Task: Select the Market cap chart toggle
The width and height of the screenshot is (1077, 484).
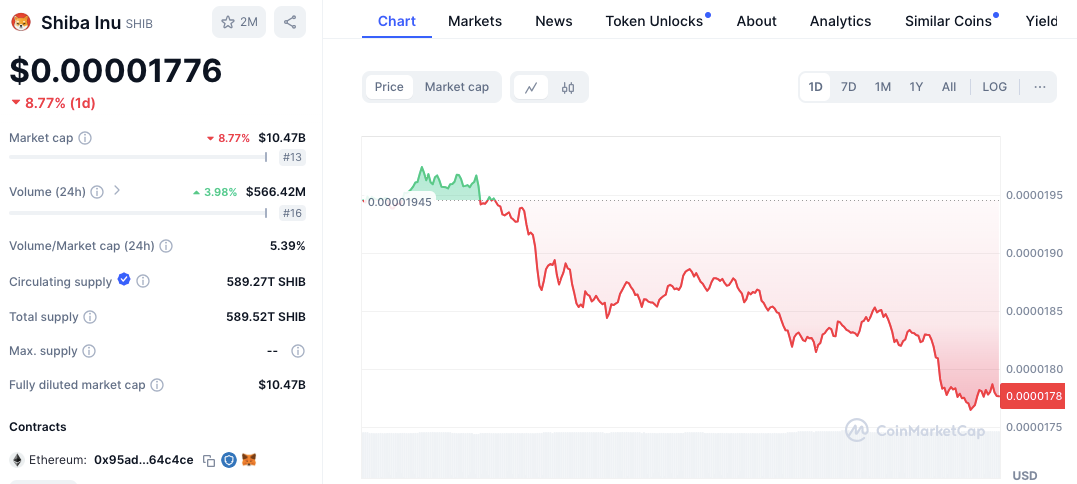Action: (457, 87)
